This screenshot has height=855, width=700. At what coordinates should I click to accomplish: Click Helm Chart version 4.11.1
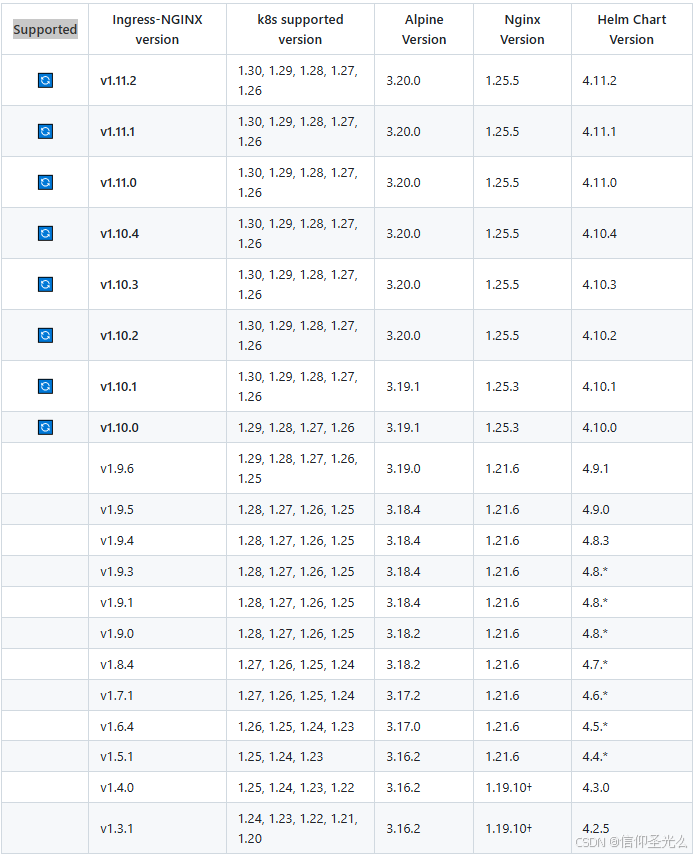point(599,131)
